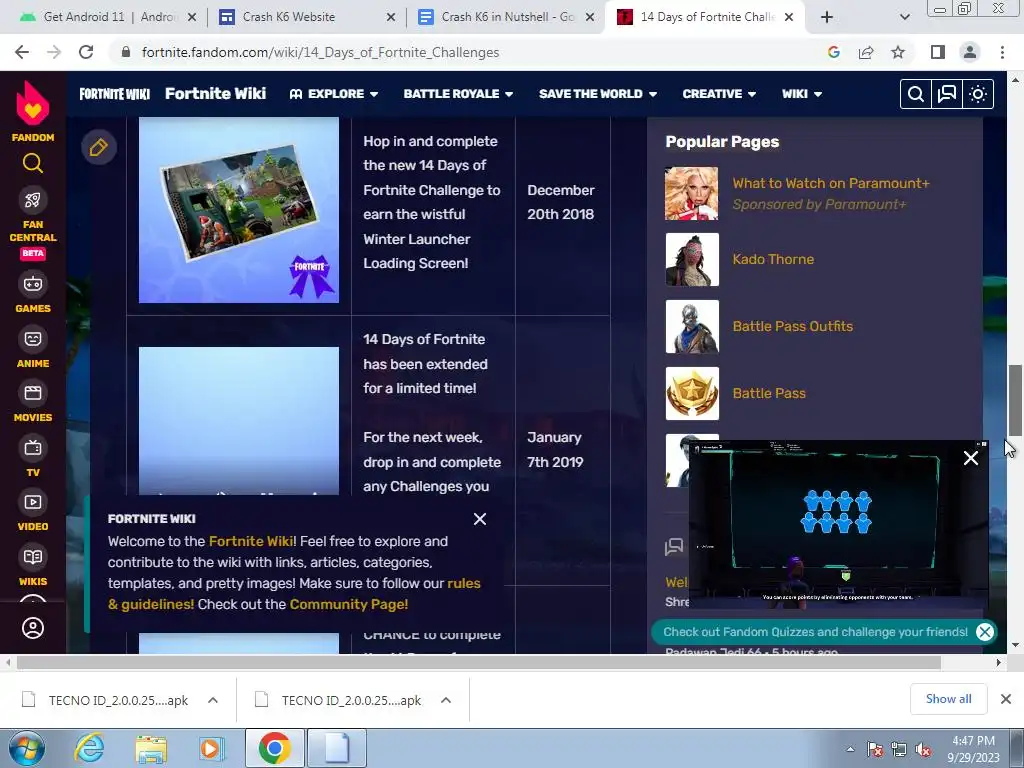This screenshot has height=768, width=1024.
Task: Bookmark this page with the star icon
Action: click(898, 52)
